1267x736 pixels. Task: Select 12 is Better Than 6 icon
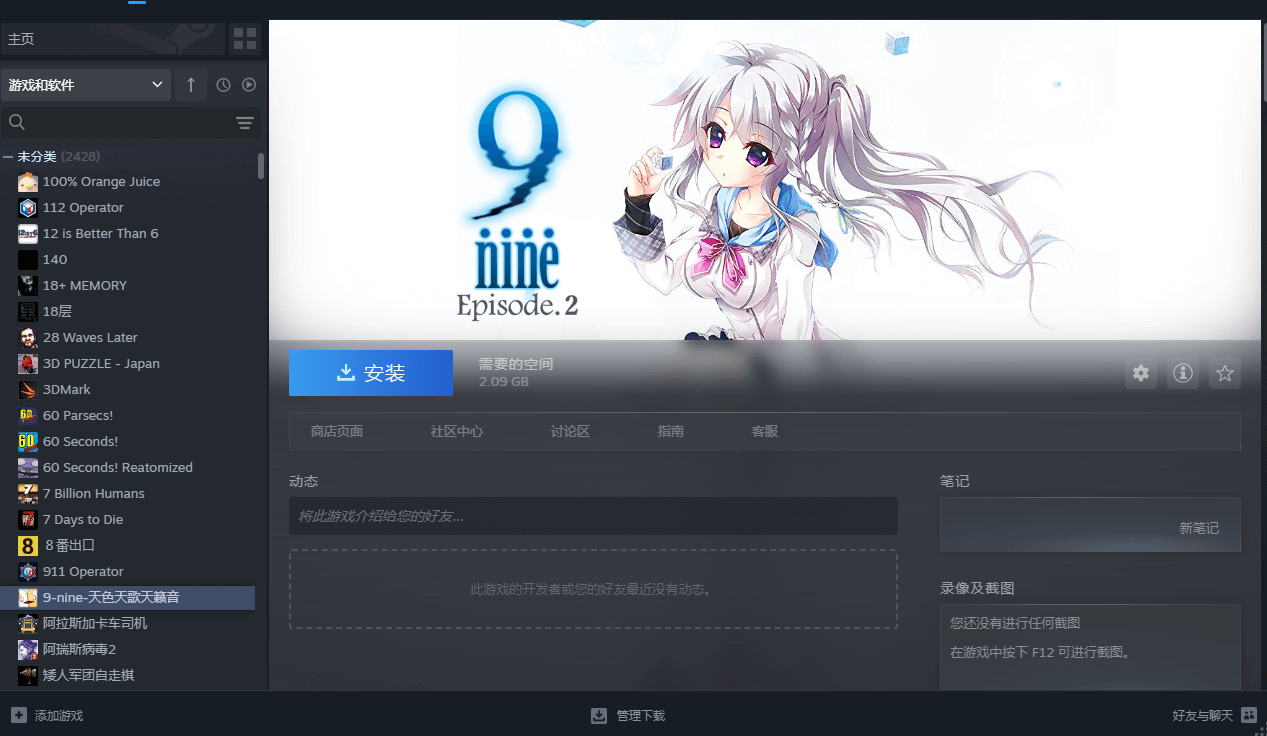(x=28, y=234)
